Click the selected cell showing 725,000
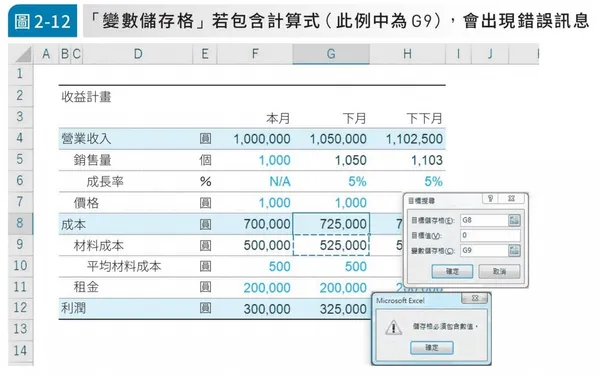The height and width of the screenshot is (376, 600). (331, 224)
